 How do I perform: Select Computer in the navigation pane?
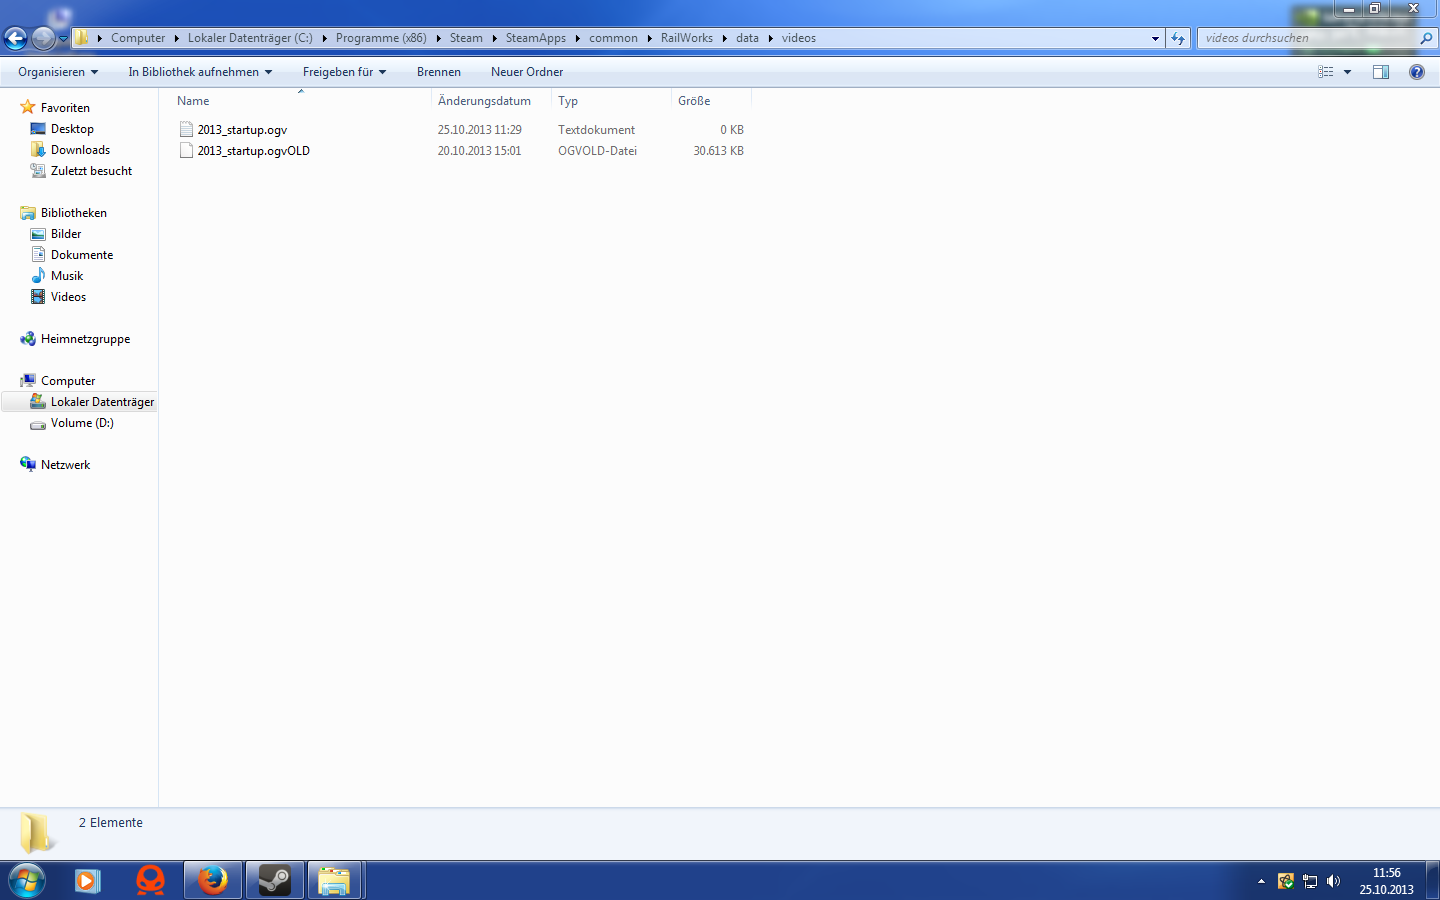(x=68, y=381)
